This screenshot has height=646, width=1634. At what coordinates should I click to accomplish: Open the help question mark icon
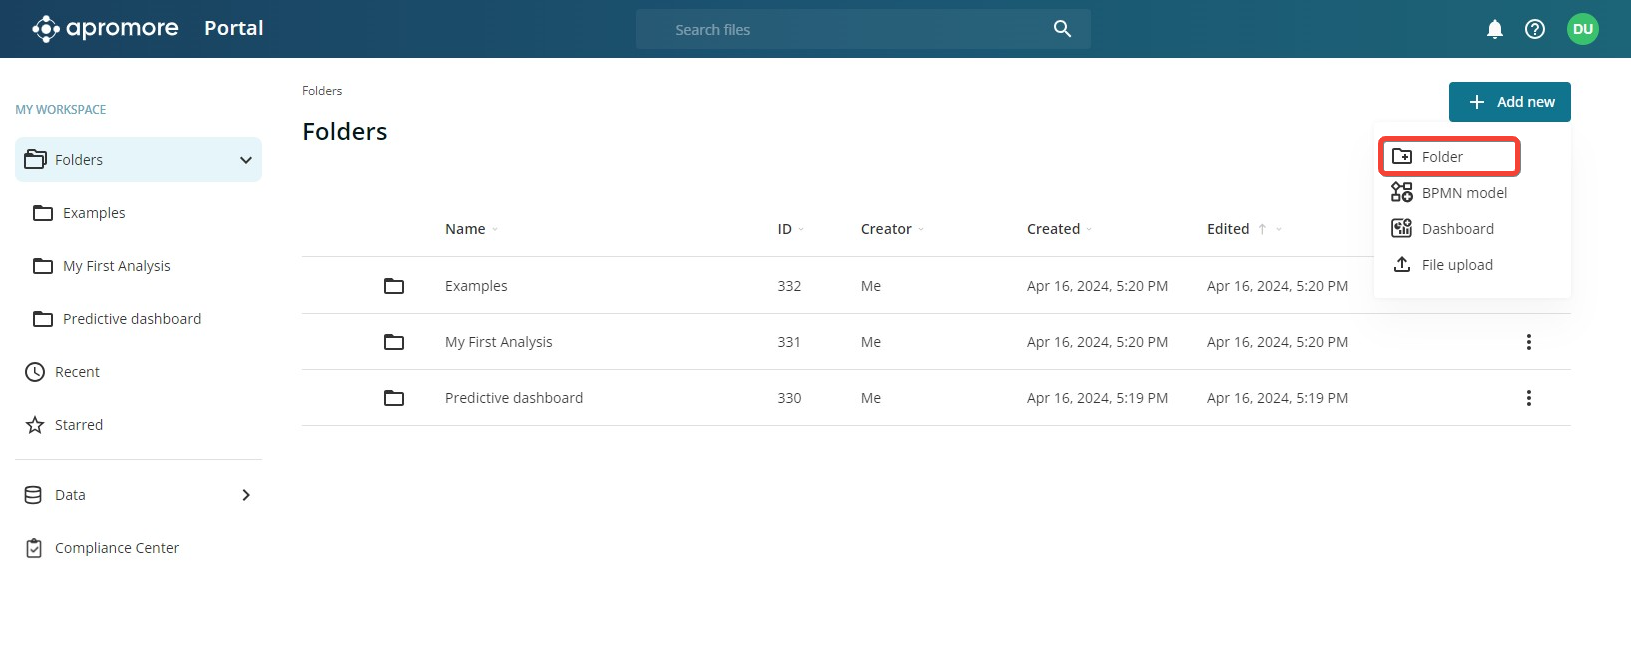point(1534,29)
